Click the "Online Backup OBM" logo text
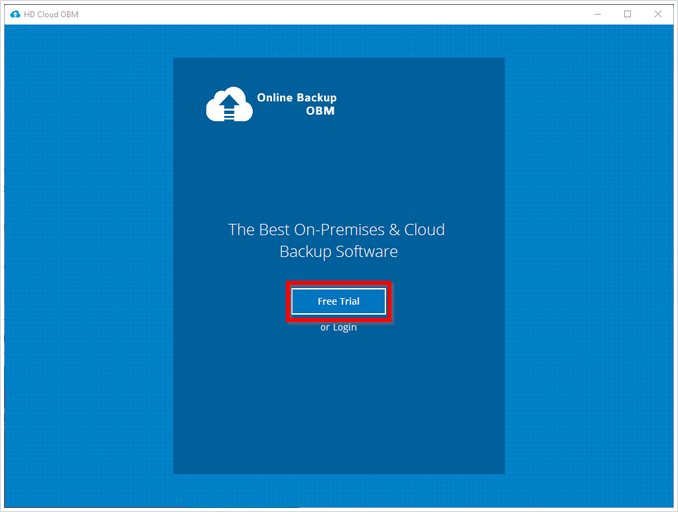The width and height of the screenshot is (678, 512). tap(297, 104)
